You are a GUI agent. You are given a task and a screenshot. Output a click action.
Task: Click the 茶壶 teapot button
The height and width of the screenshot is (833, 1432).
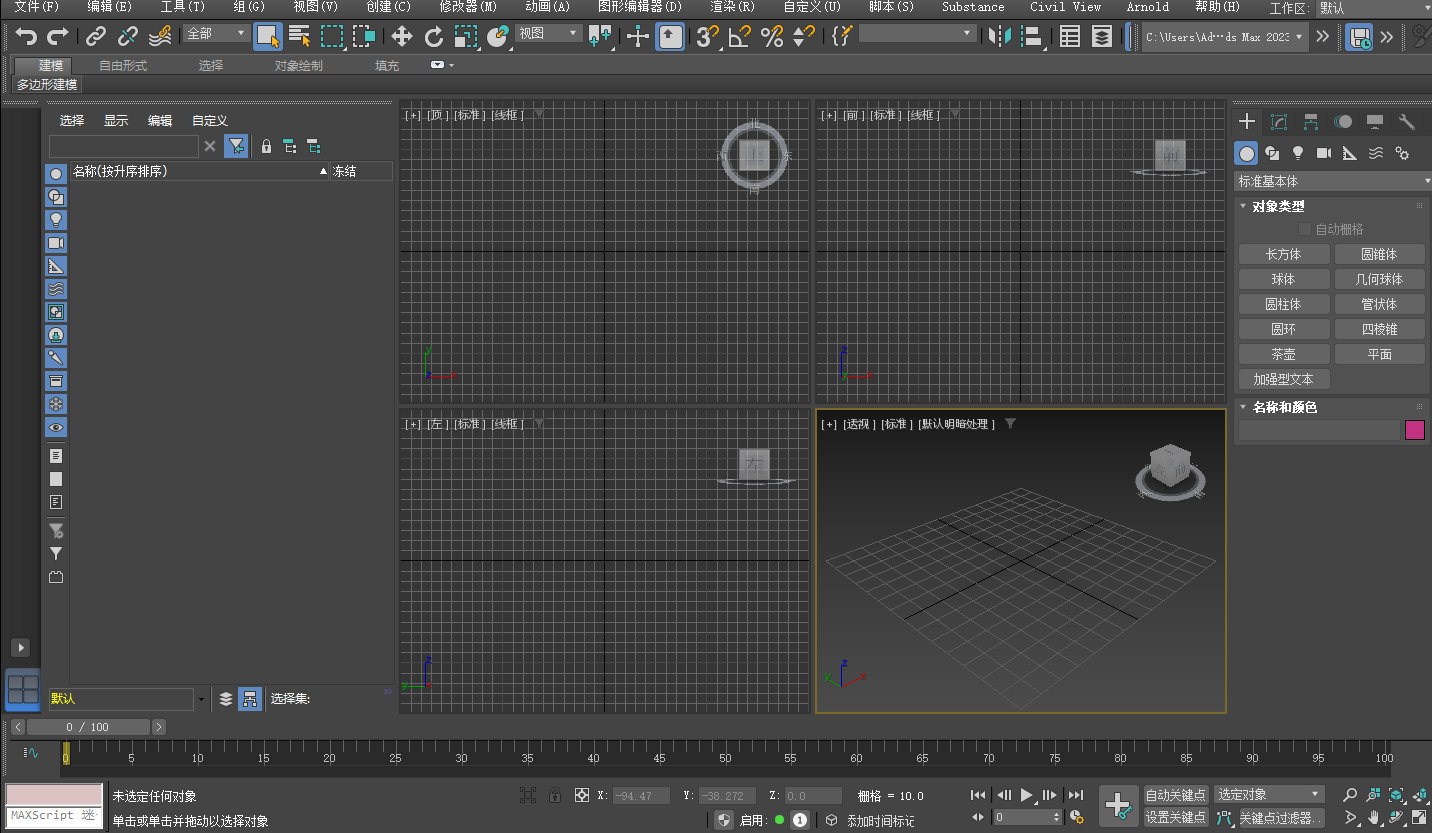point(1283,354)
